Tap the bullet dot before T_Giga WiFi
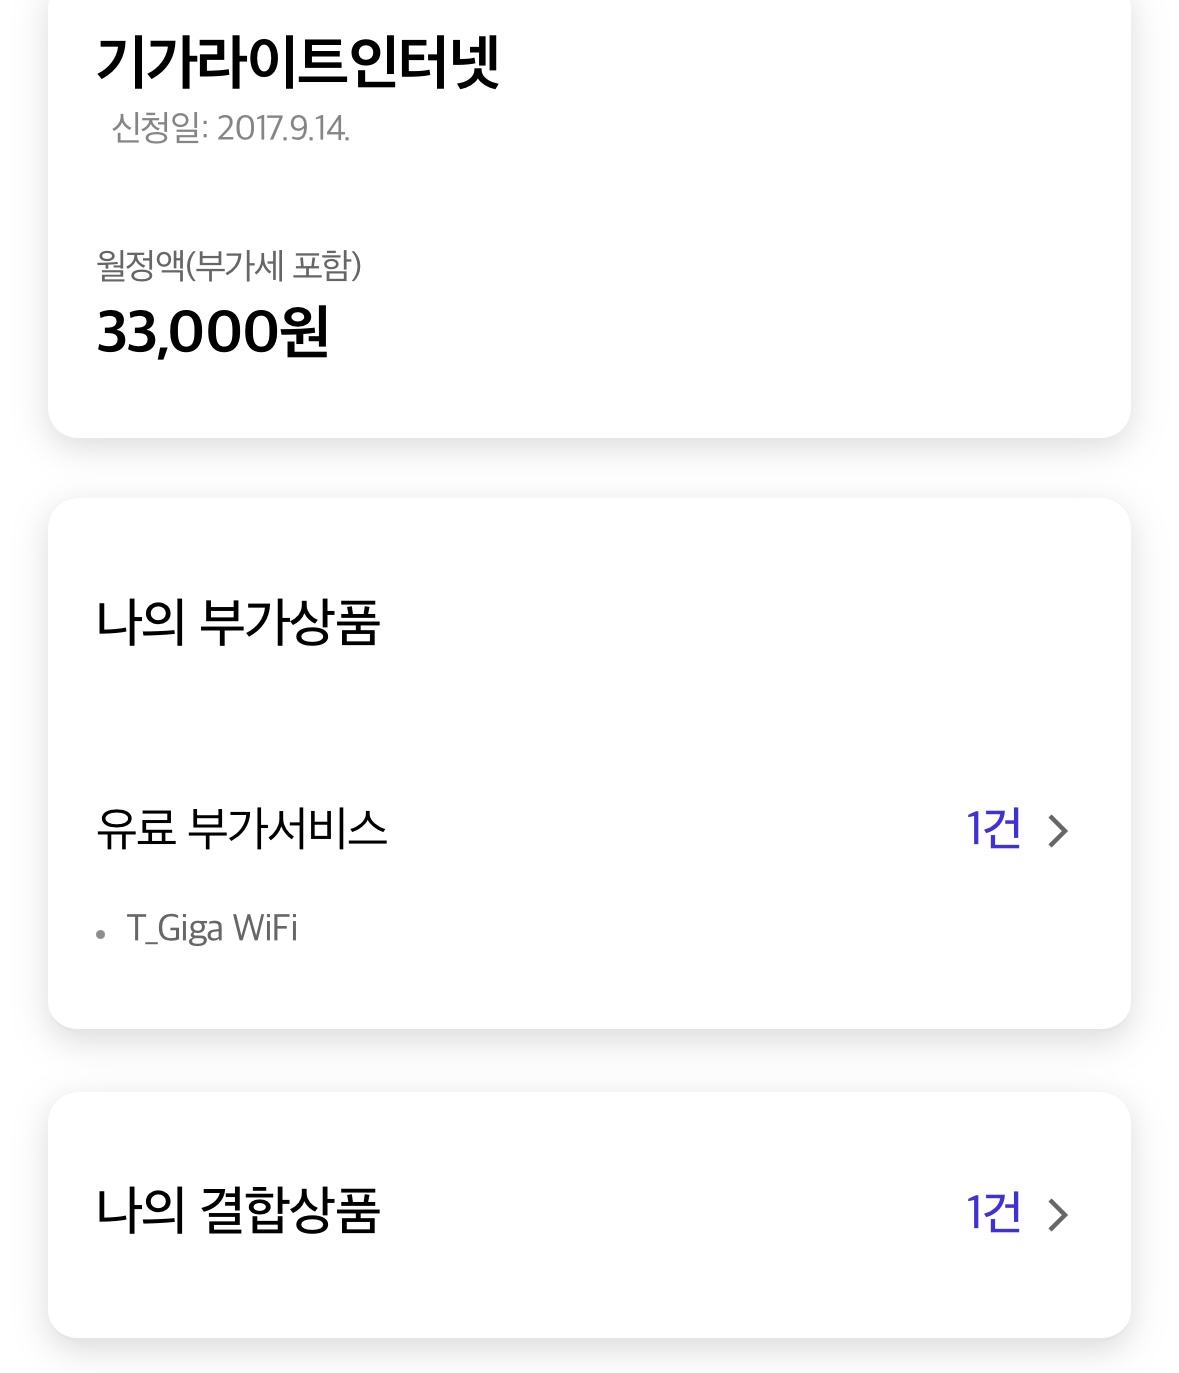Screen dimensions: 1179x1373 coord(101,935)
